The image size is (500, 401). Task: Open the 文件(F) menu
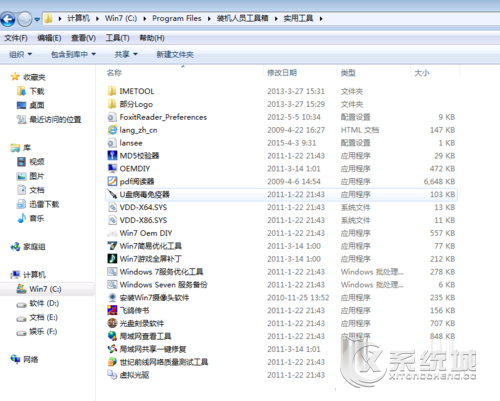pos(16,38)
